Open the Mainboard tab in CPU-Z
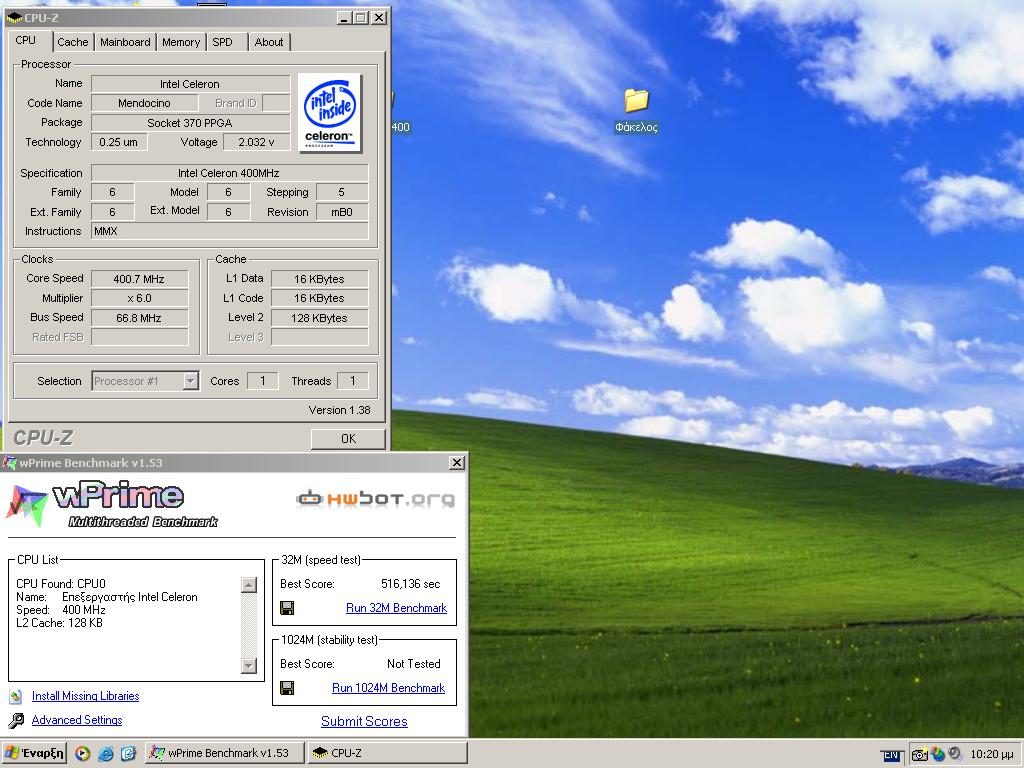Image resolution: width=1024 pixels, height=768 pixels. click(125, 42)
